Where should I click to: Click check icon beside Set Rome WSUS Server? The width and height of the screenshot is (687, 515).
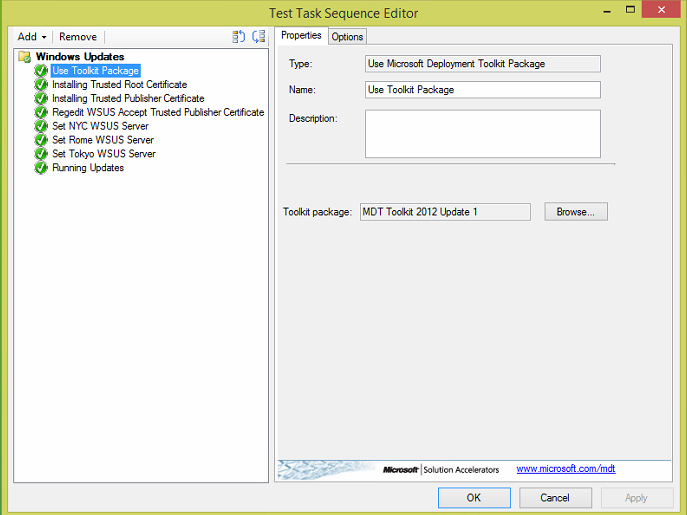[x=41, y=140]
